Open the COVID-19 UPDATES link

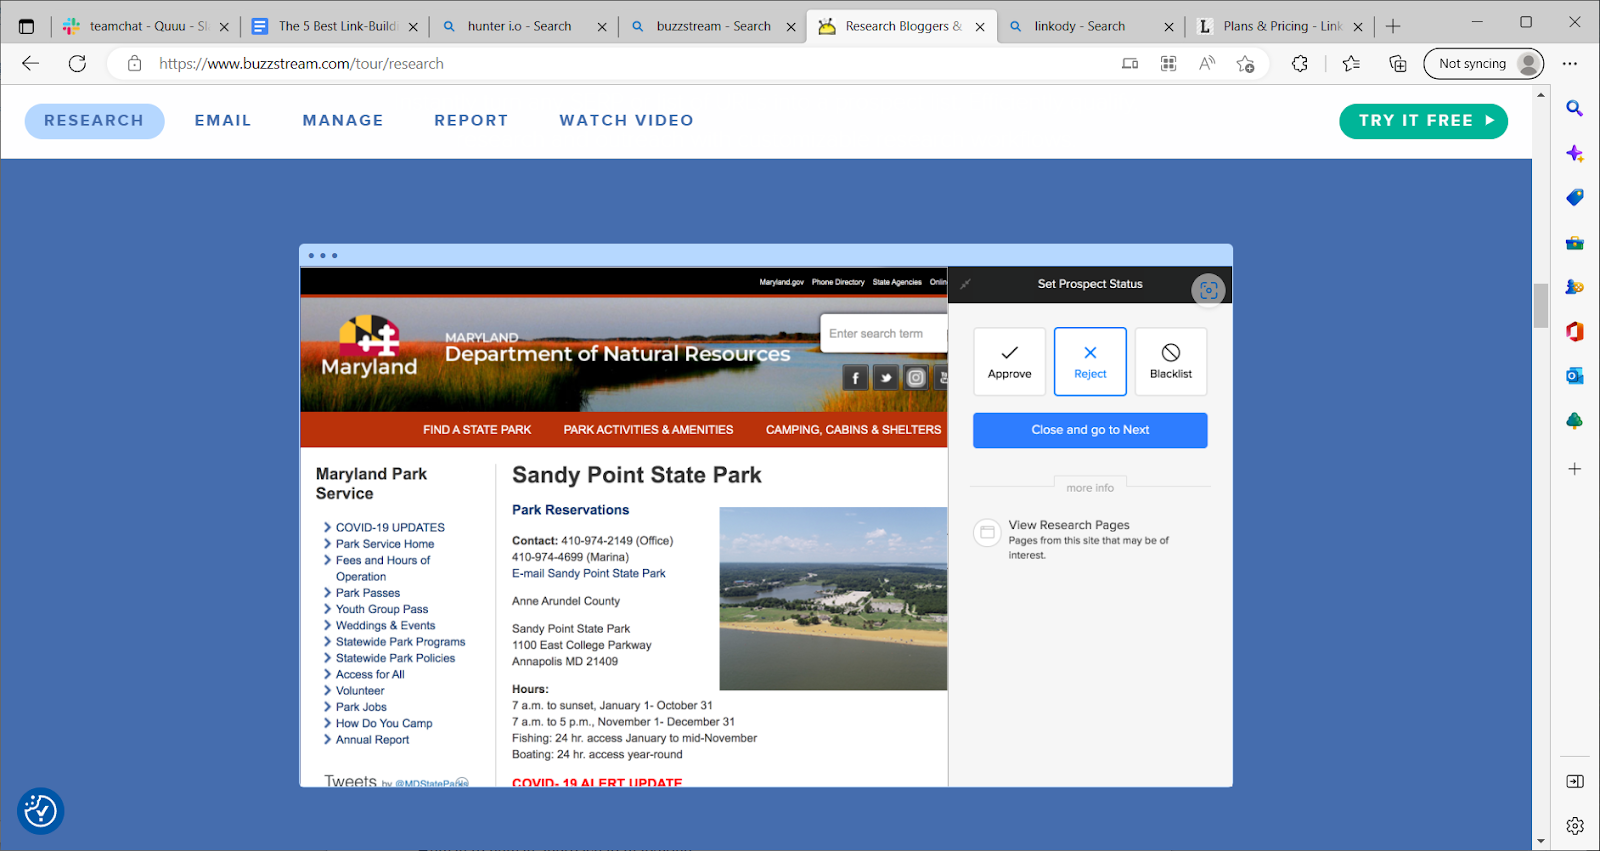(x=390, y=528)
